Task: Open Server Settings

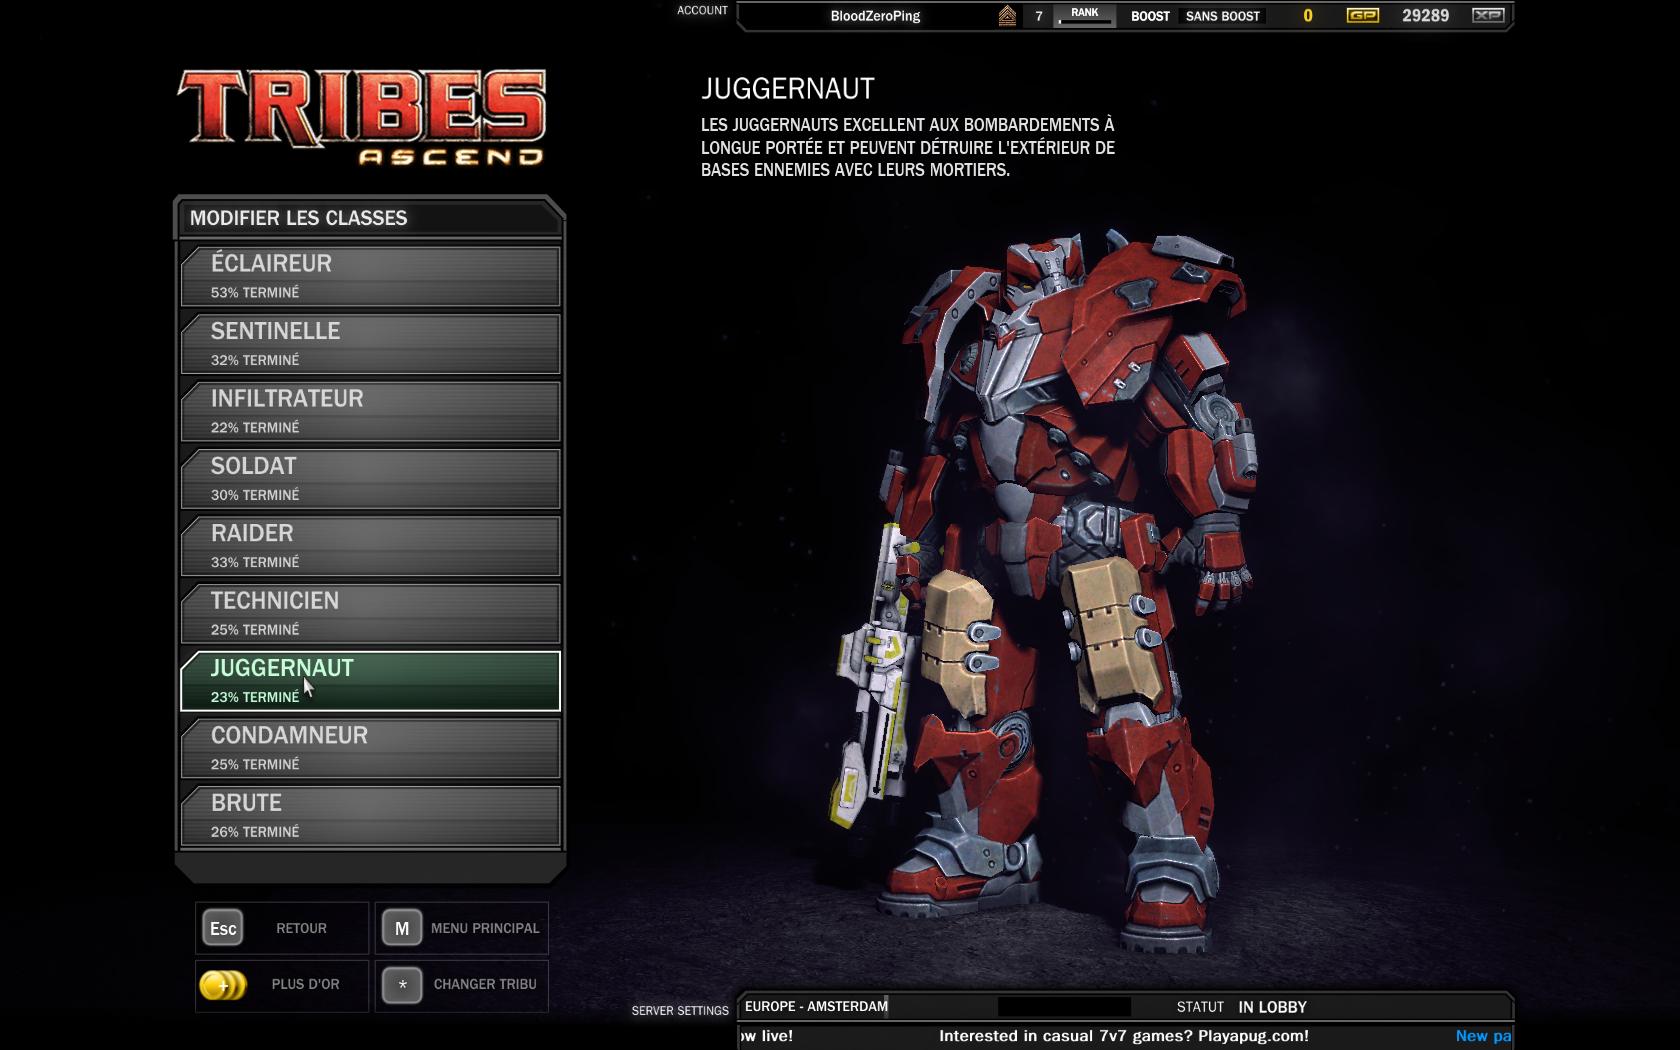Action: coord(680,1011)
